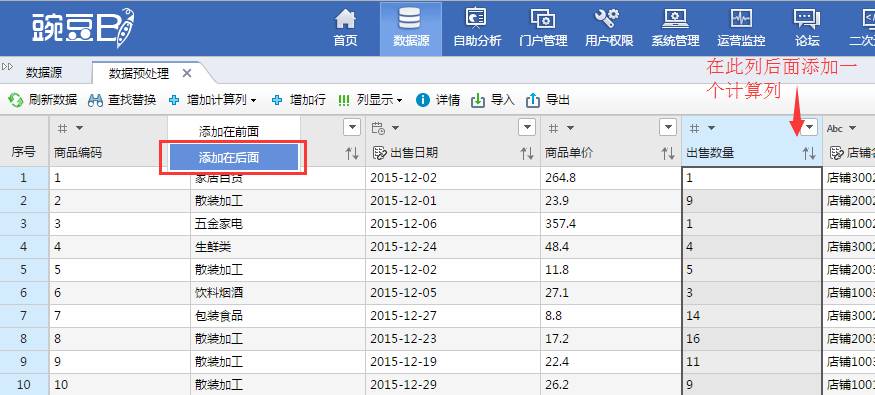Viewport: 875px width, 395px height.
Task: Click cell 饮料烟酒 in row 6
Action: [278, 292]
